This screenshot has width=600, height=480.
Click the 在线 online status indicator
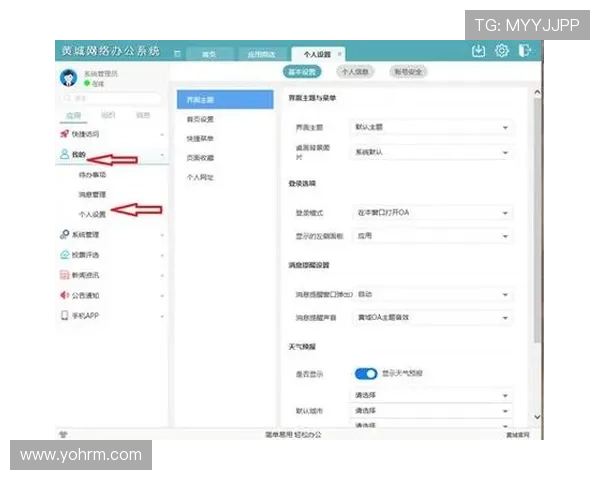[x=94, y=83]
